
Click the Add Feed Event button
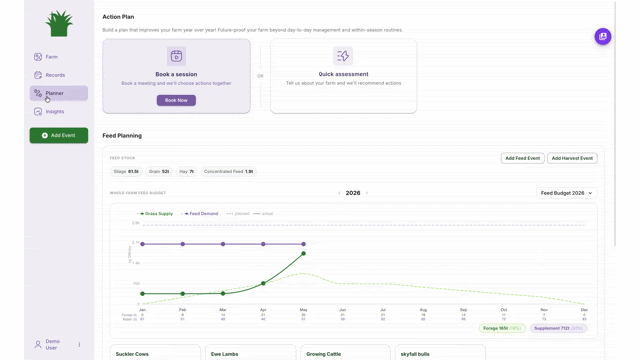click(x=522, y=158)
